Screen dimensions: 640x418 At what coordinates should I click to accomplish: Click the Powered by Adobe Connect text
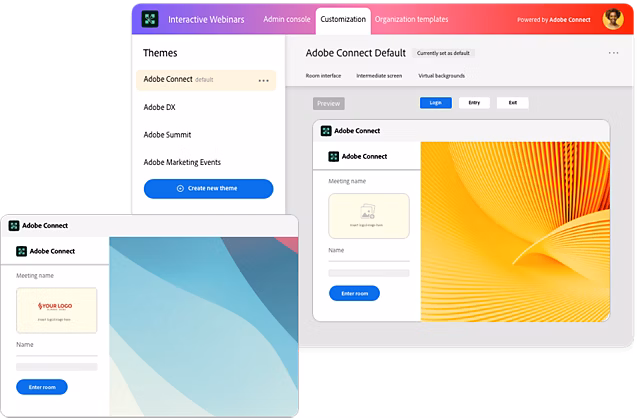pyautogui.click(x=553, y=20)
